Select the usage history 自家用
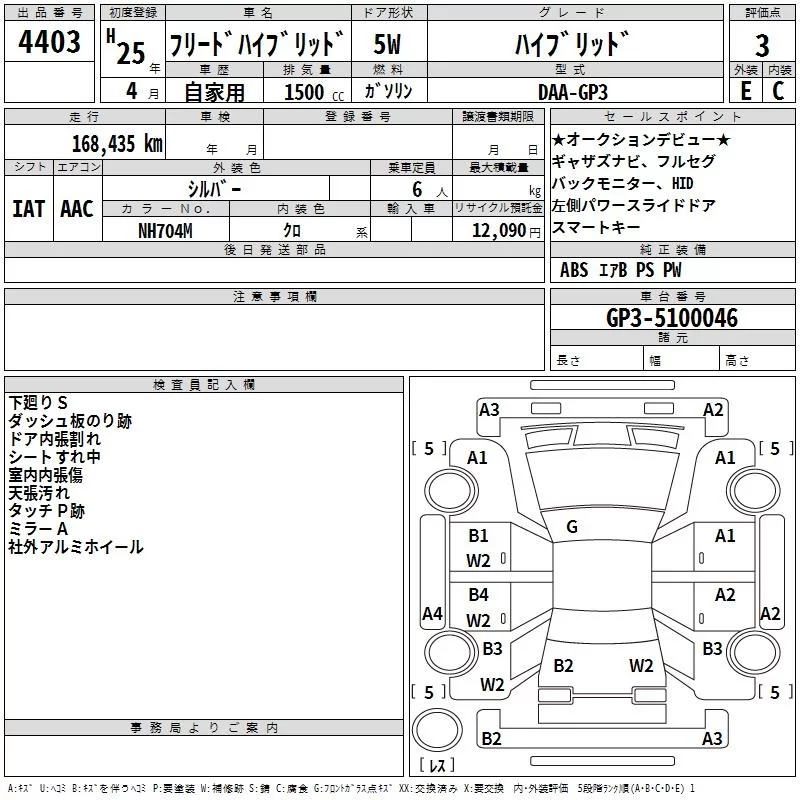Screen dimensions: 800x800 (x=214, y=92)
